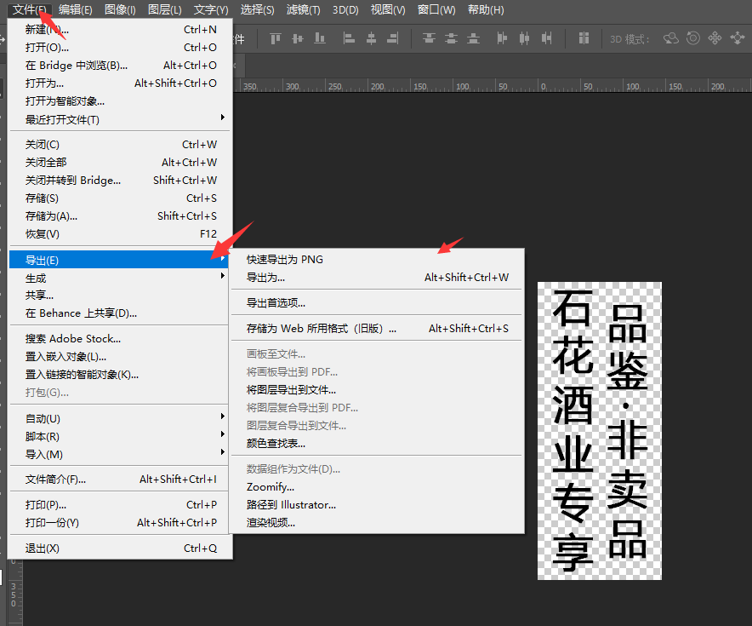Screen dimensions: 752x626
Task: Choose 置入嵌入对象(L)...
Action: pyautogui.click(x=120, y=356)
